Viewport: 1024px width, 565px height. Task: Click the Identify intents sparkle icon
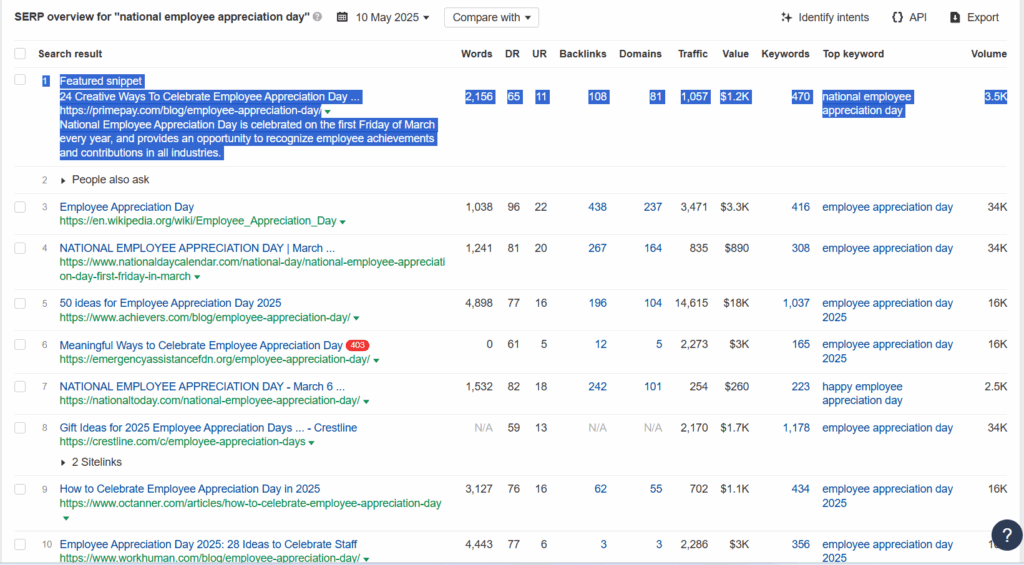(786, 17)
